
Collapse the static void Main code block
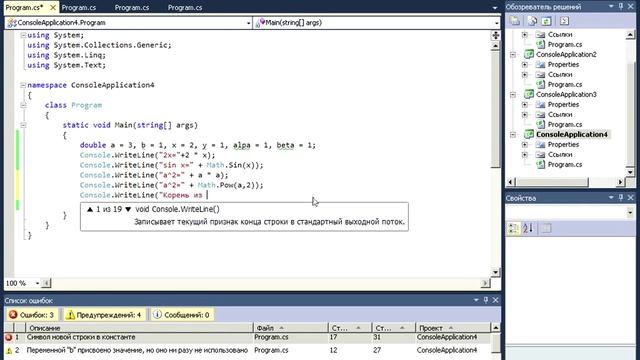coord(23,125)
